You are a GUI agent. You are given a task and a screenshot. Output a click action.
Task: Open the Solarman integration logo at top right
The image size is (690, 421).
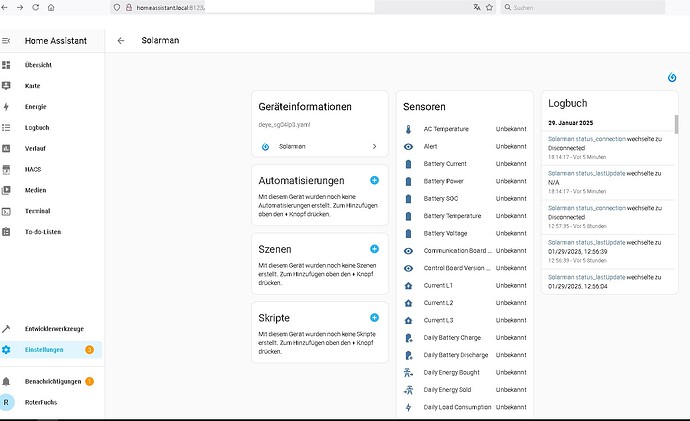click(672, 77)
